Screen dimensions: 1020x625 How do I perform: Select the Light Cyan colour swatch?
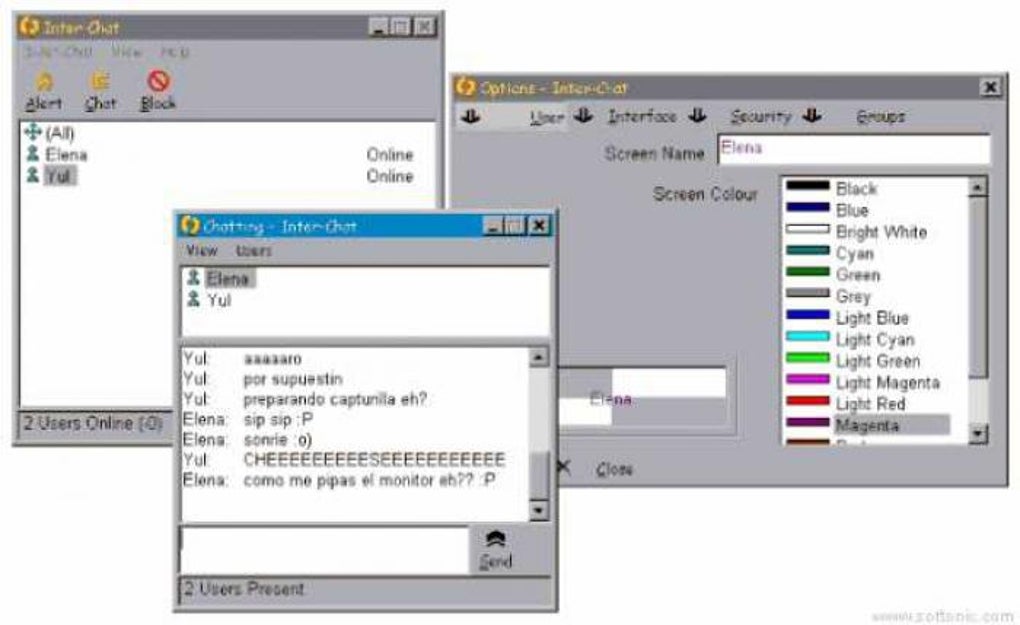point(808,336)
